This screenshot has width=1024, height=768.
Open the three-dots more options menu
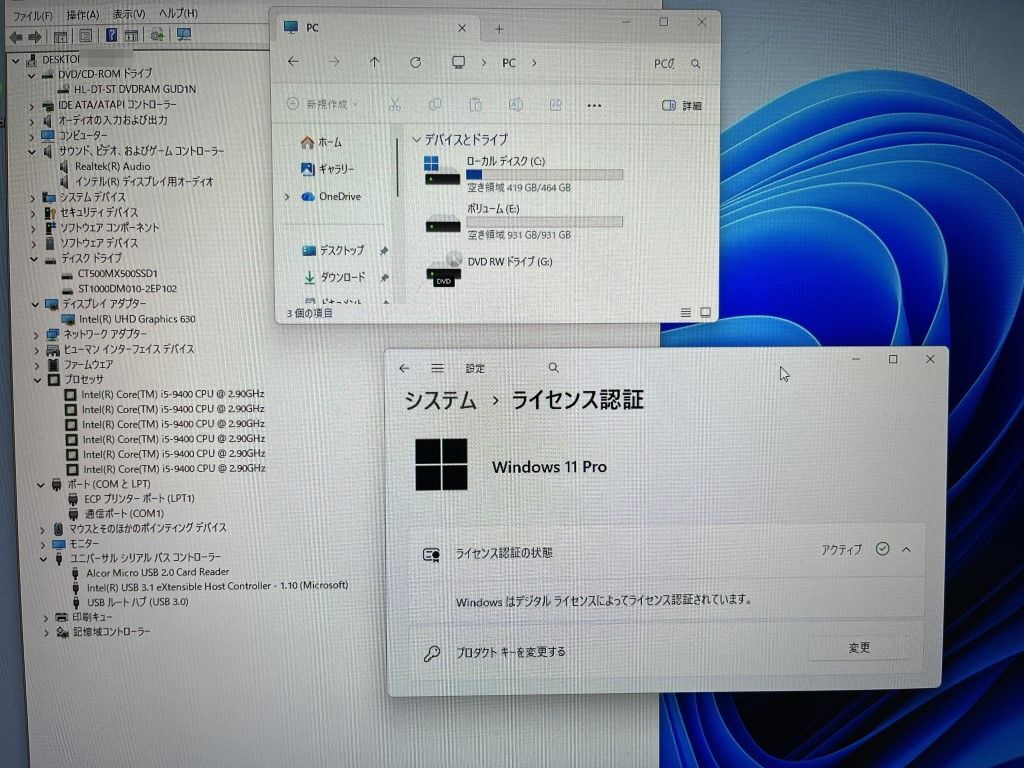pos(594,105)
